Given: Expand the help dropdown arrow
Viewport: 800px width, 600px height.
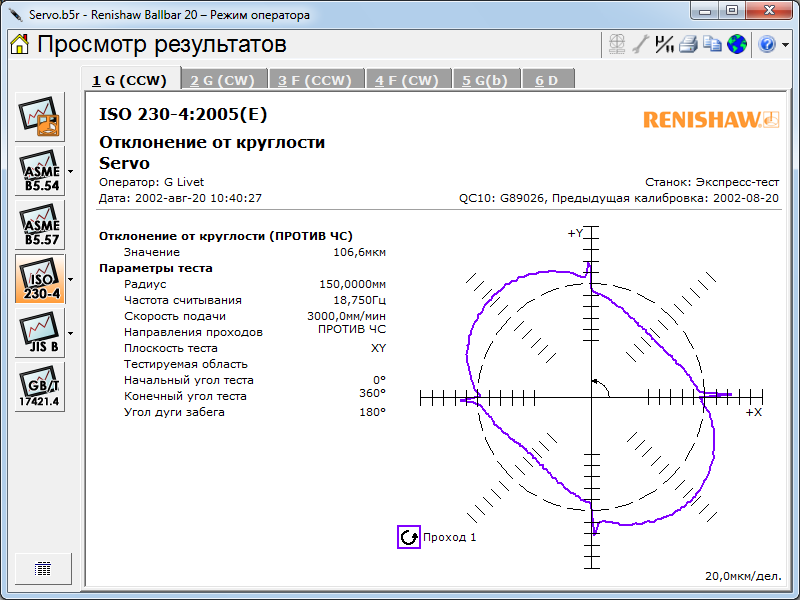Looking at the screenshot, I should [785, 45].
